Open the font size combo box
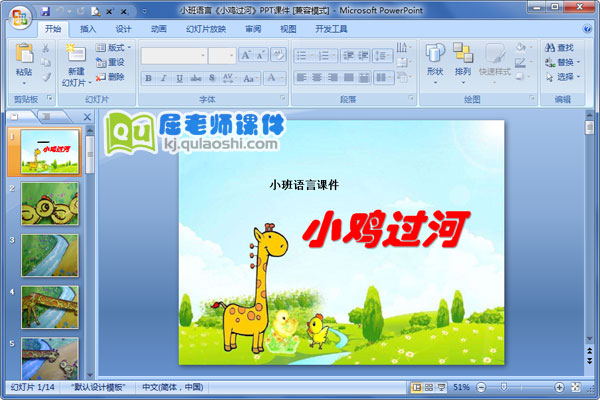600x400 pixels. tap(222, 56)
